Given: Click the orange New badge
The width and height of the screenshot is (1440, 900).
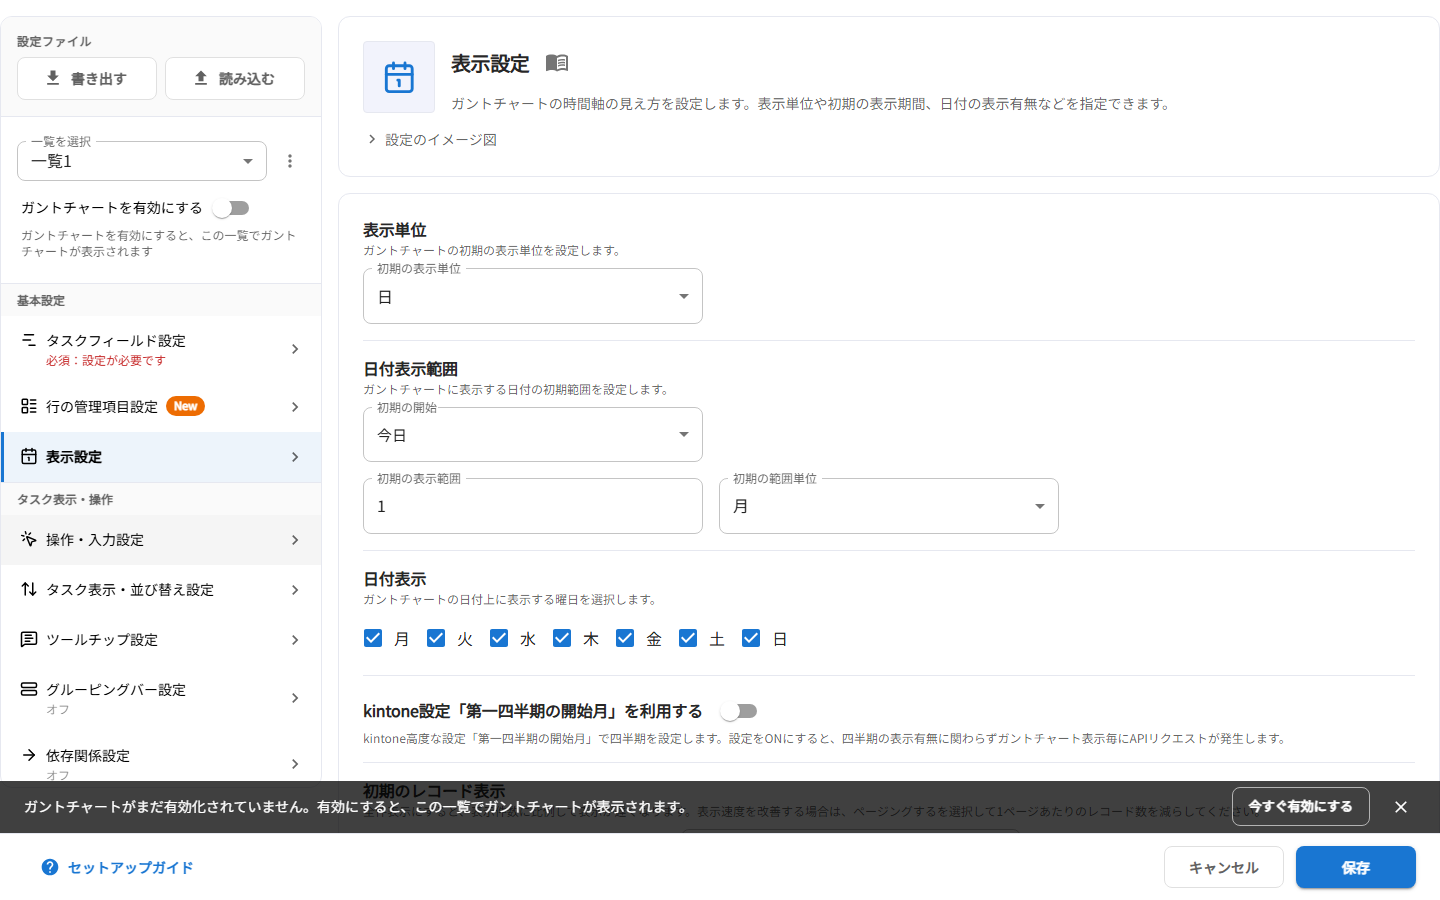Looking at the screenshot, I should (x=185, y=406).
